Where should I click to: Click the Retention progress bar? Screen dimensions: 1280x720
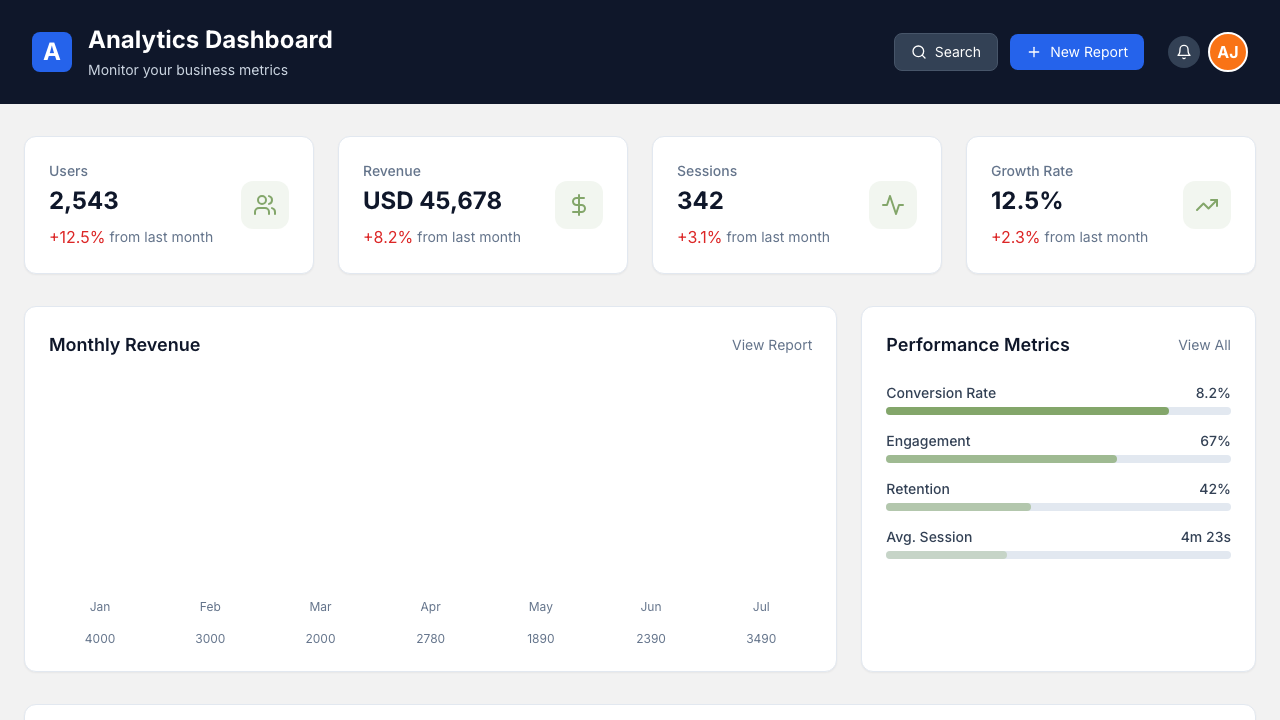[1058, 507]
